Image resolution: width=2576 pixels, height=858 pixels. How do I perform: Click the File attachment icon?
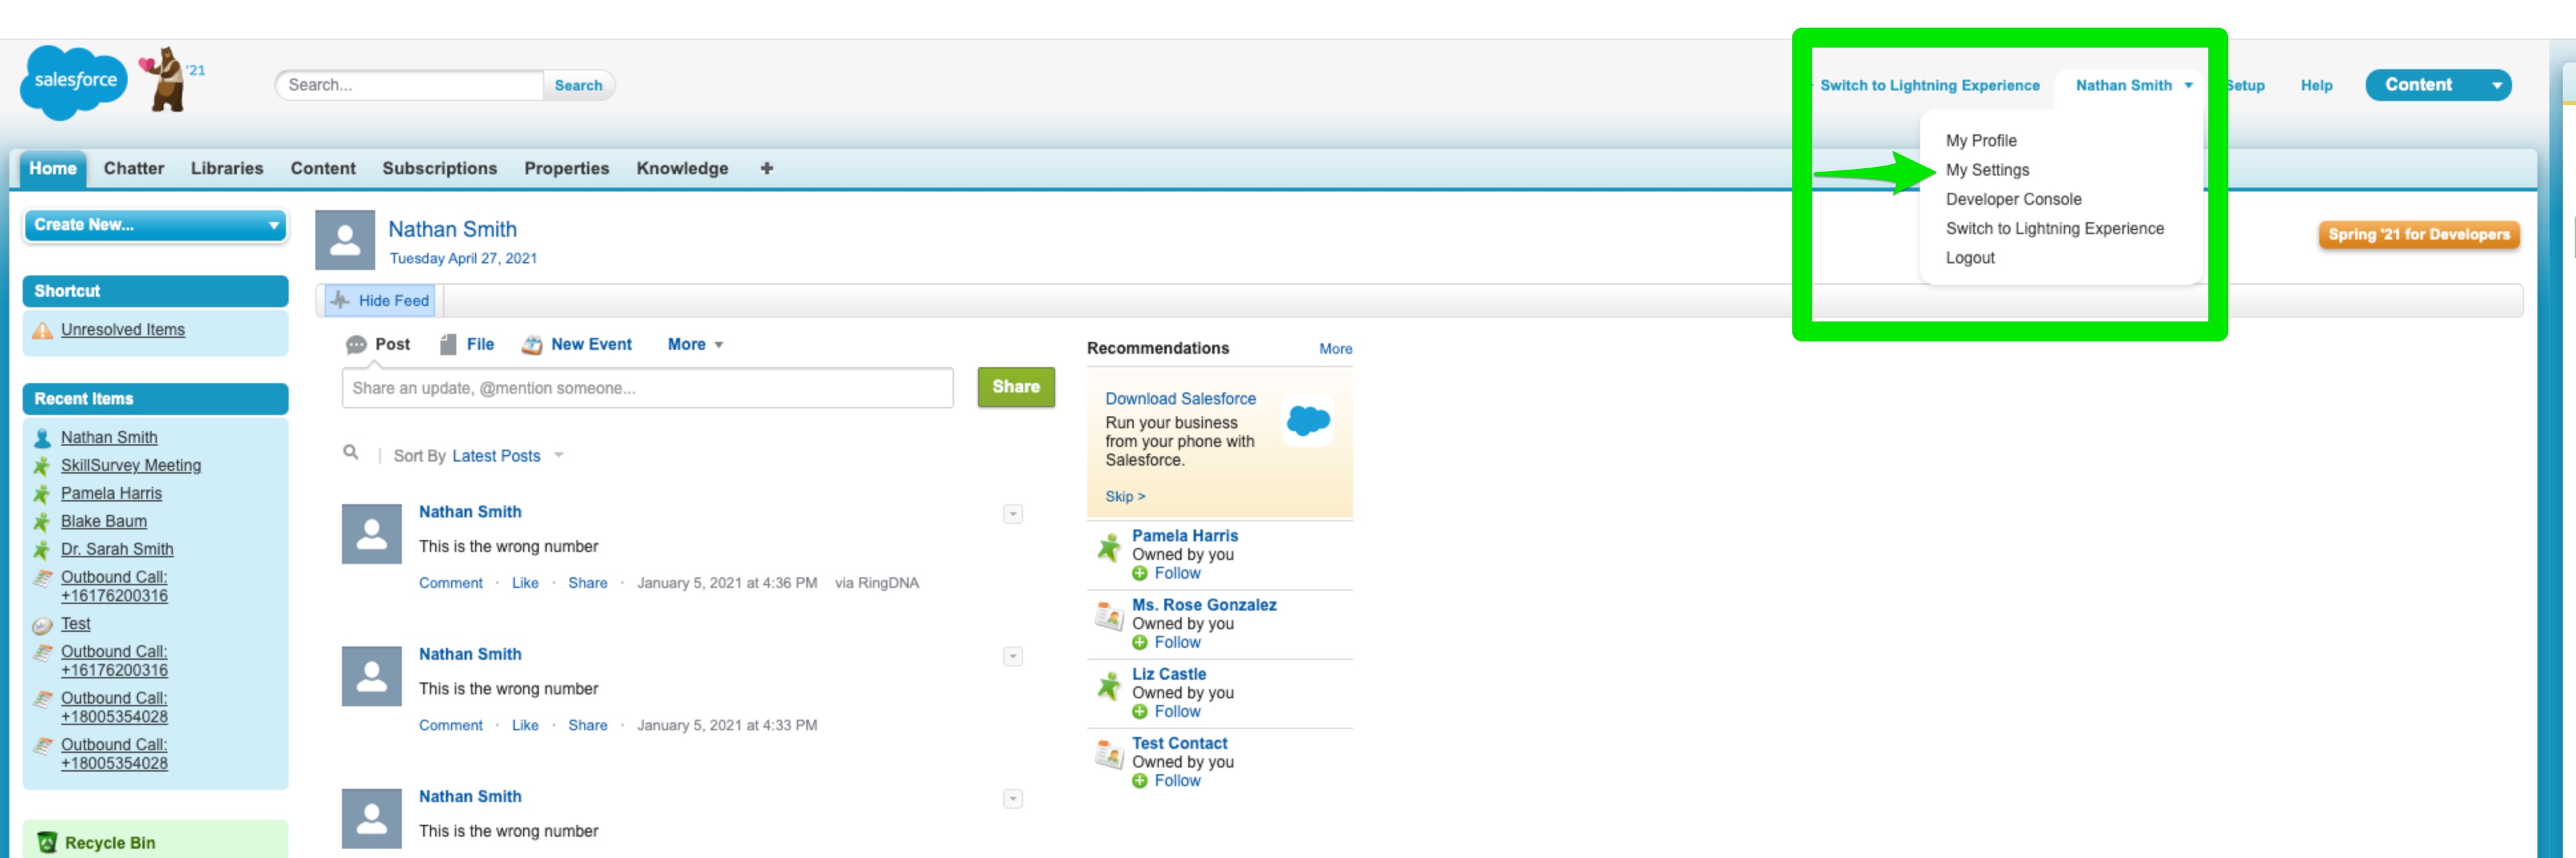click(449, 344)
